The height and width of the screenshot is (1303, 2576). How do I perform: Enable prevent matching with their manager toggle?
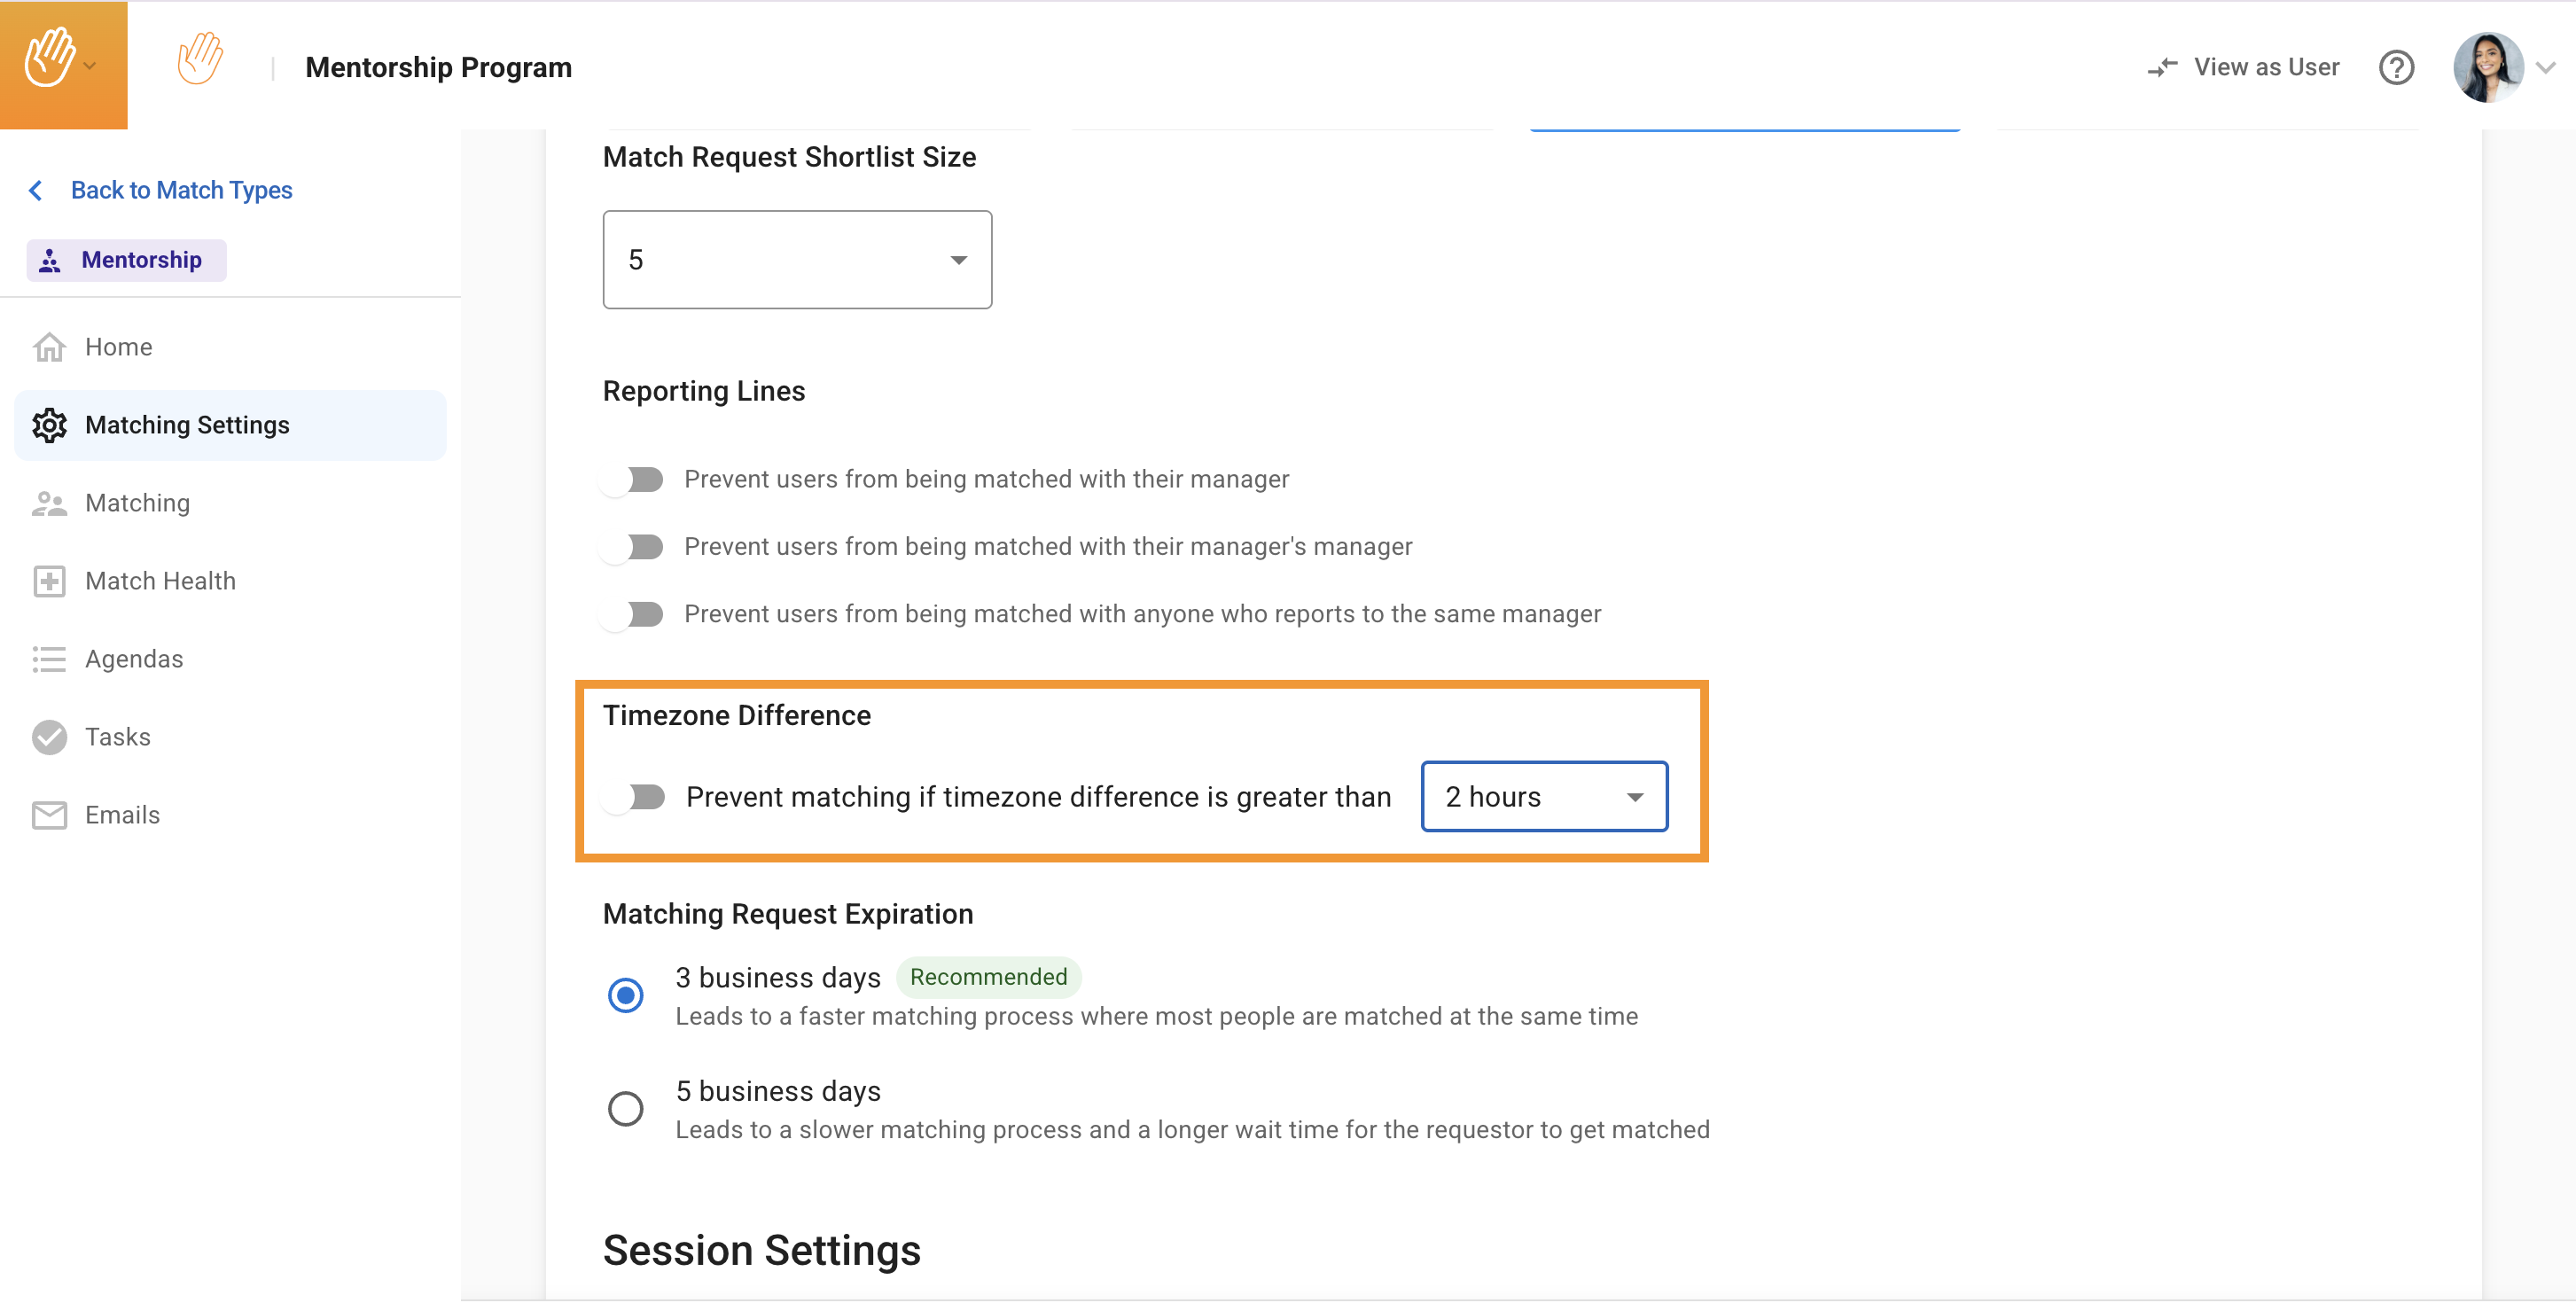(x=633, y=479)
